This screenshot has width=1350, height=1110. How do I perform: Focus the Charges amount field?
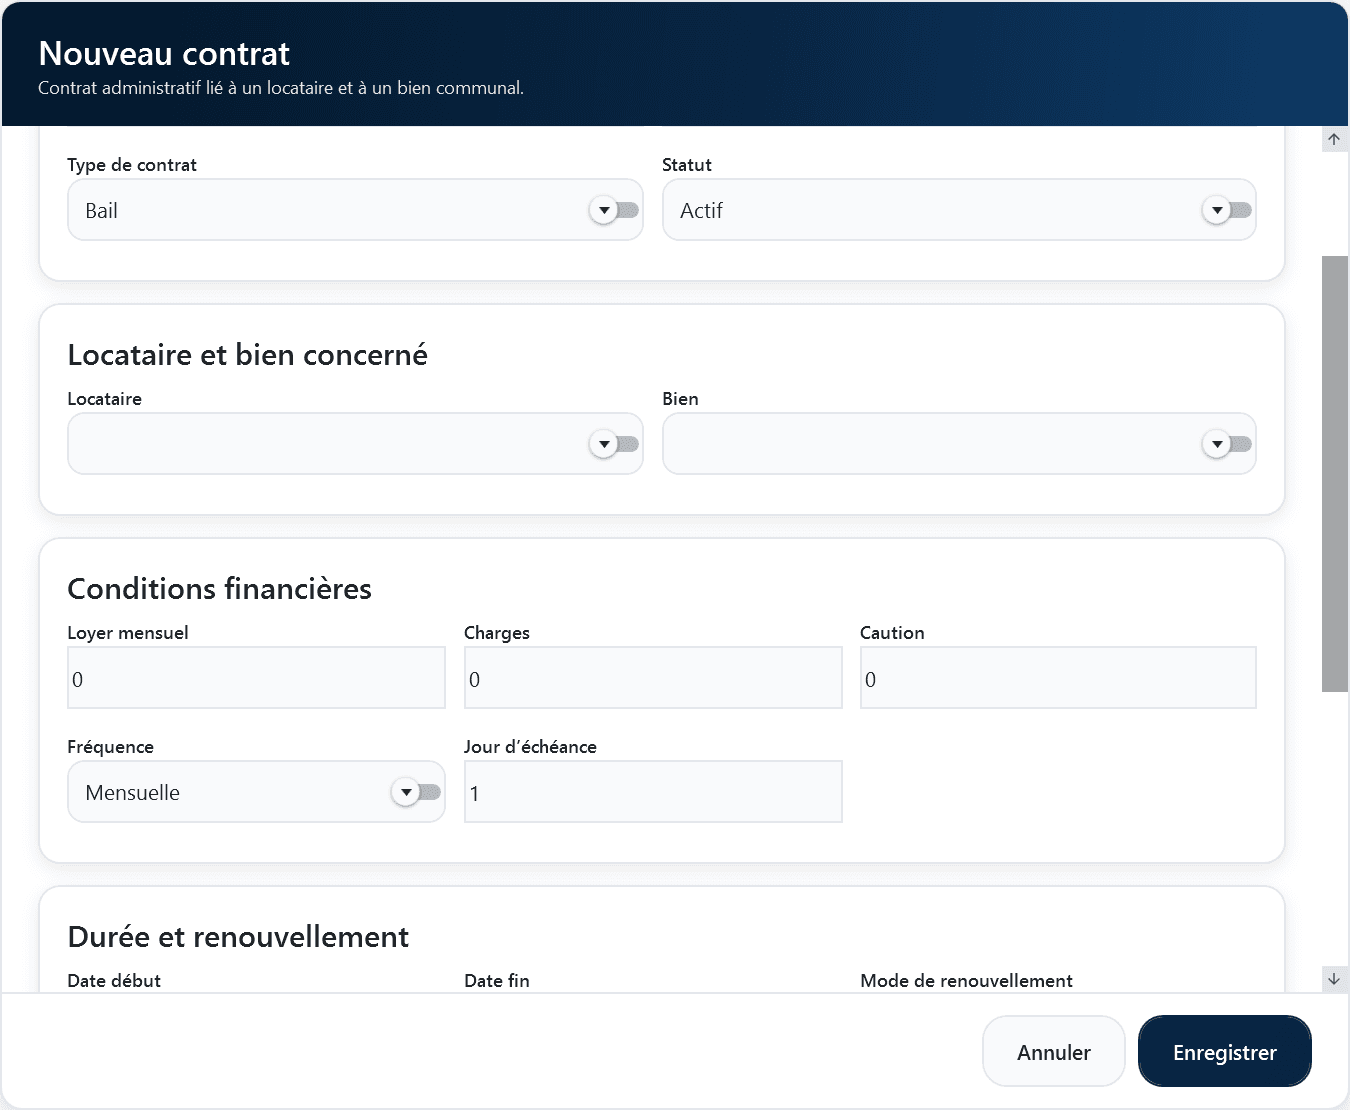point(653,678)
